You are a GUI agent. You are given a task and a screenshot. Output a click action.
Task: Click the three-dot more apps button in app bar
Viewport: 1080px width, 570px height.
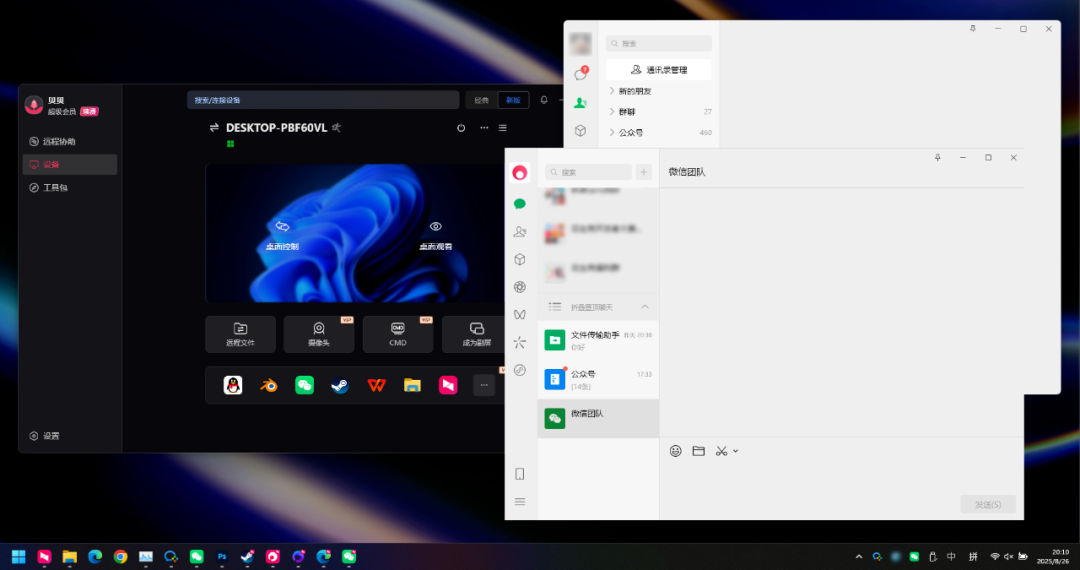click(484, 386)
